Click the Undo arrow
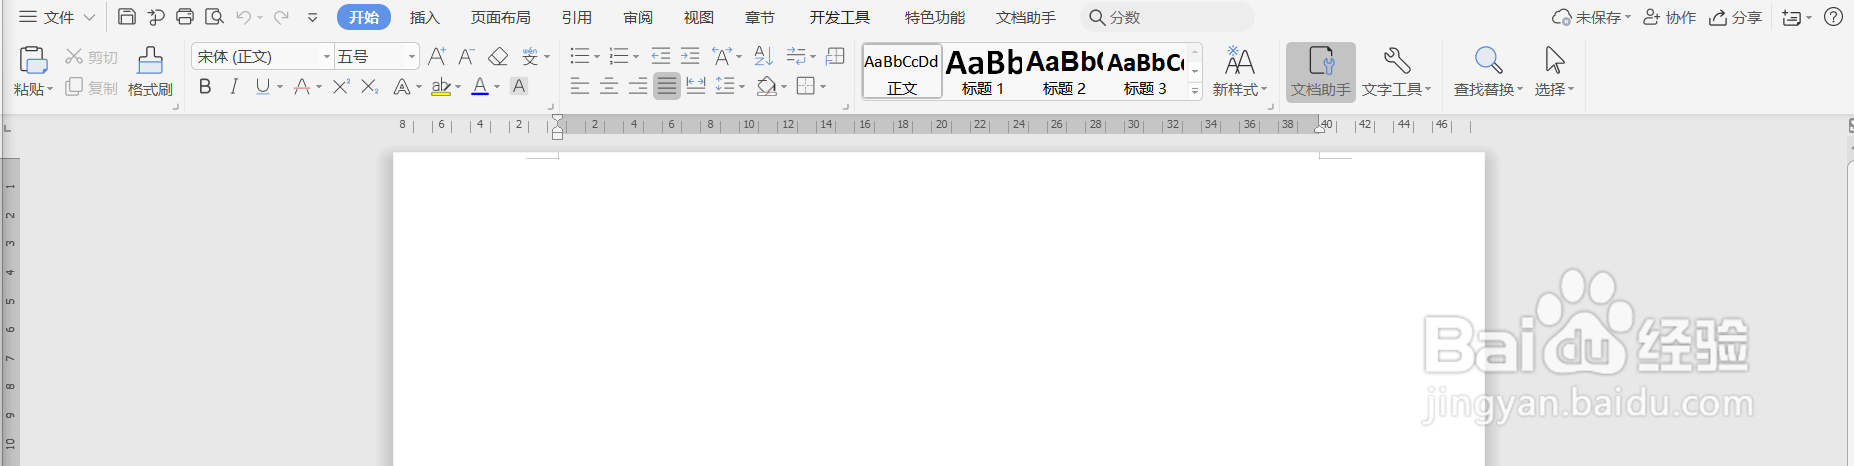 [244, 17]
